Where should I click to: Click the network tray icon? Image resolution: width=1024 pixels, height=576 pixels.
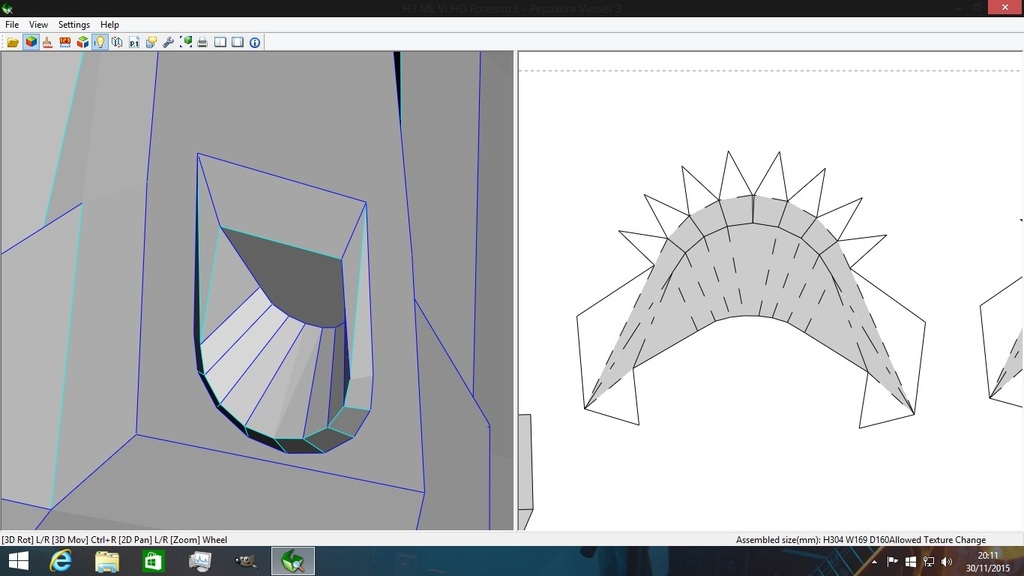[x=929, y=562]
